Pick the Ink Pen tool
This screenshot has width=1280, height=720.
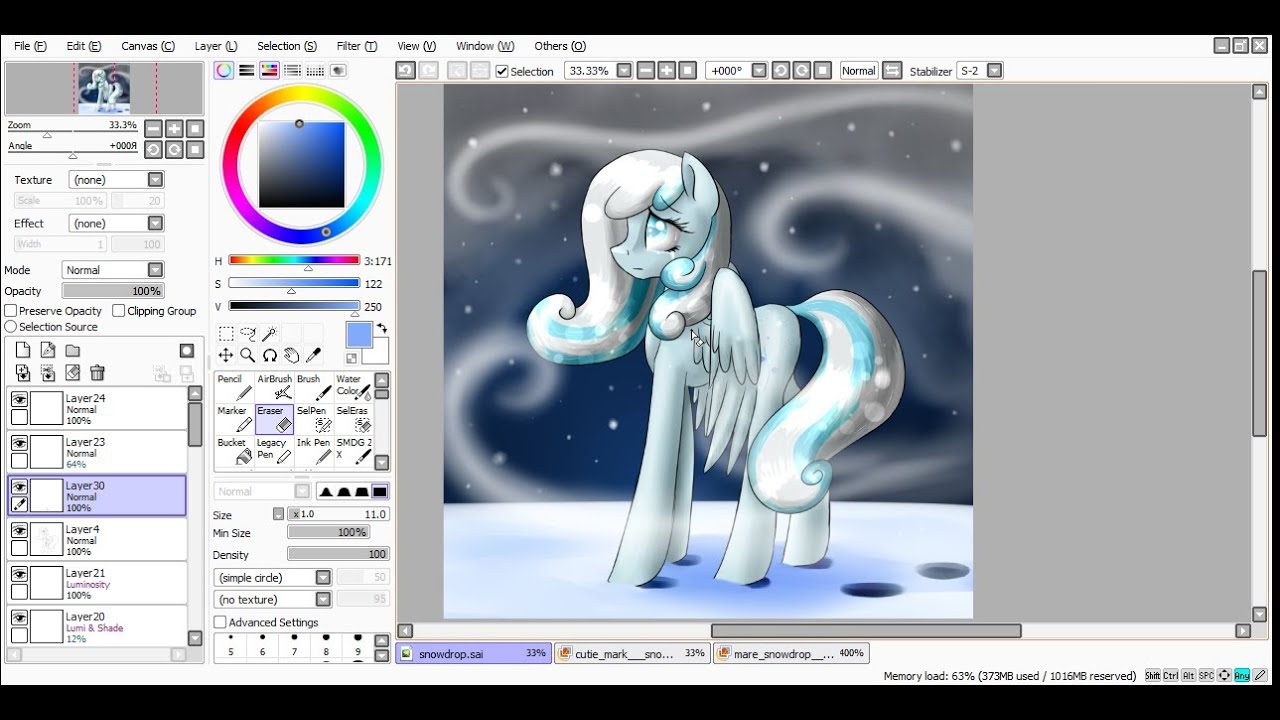click(x=314, y=450)
